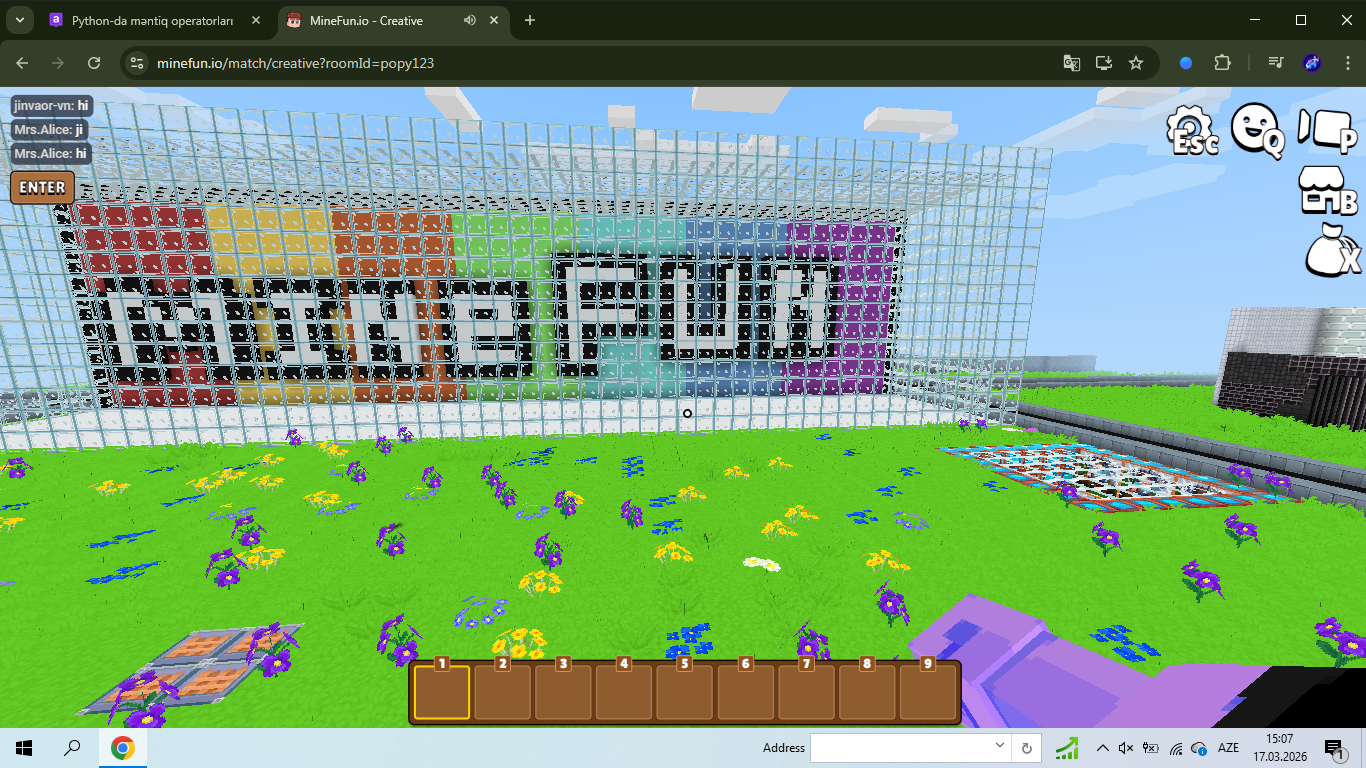The width and height of the screenshot is (1366, 768).
Task: Open the browser Extensions puzzle icon
Action: (1222, 63)
